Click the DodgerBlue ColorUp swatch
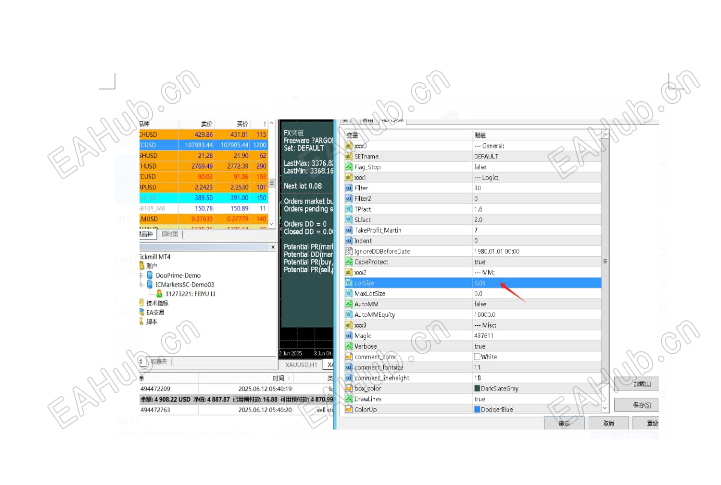The image size is (721, 485). click(477, 409)
